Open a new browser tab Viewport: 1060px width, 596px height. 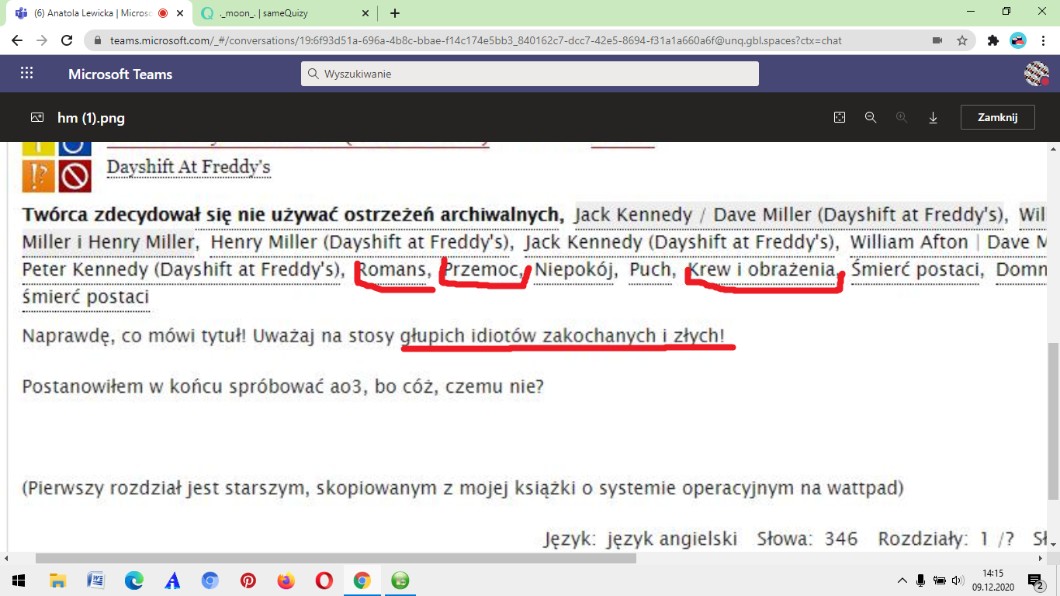(395, 13)
